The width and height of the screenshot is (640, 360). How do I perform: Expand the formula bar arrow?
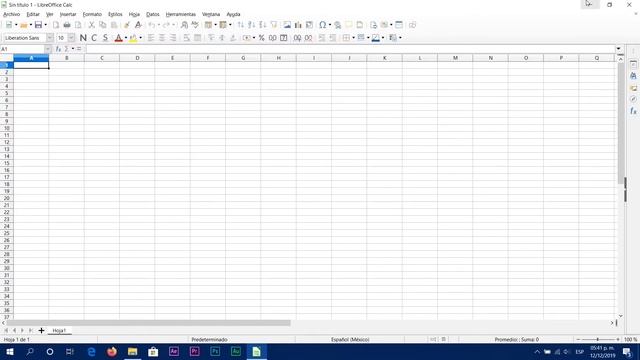click(x=619, y=49)
